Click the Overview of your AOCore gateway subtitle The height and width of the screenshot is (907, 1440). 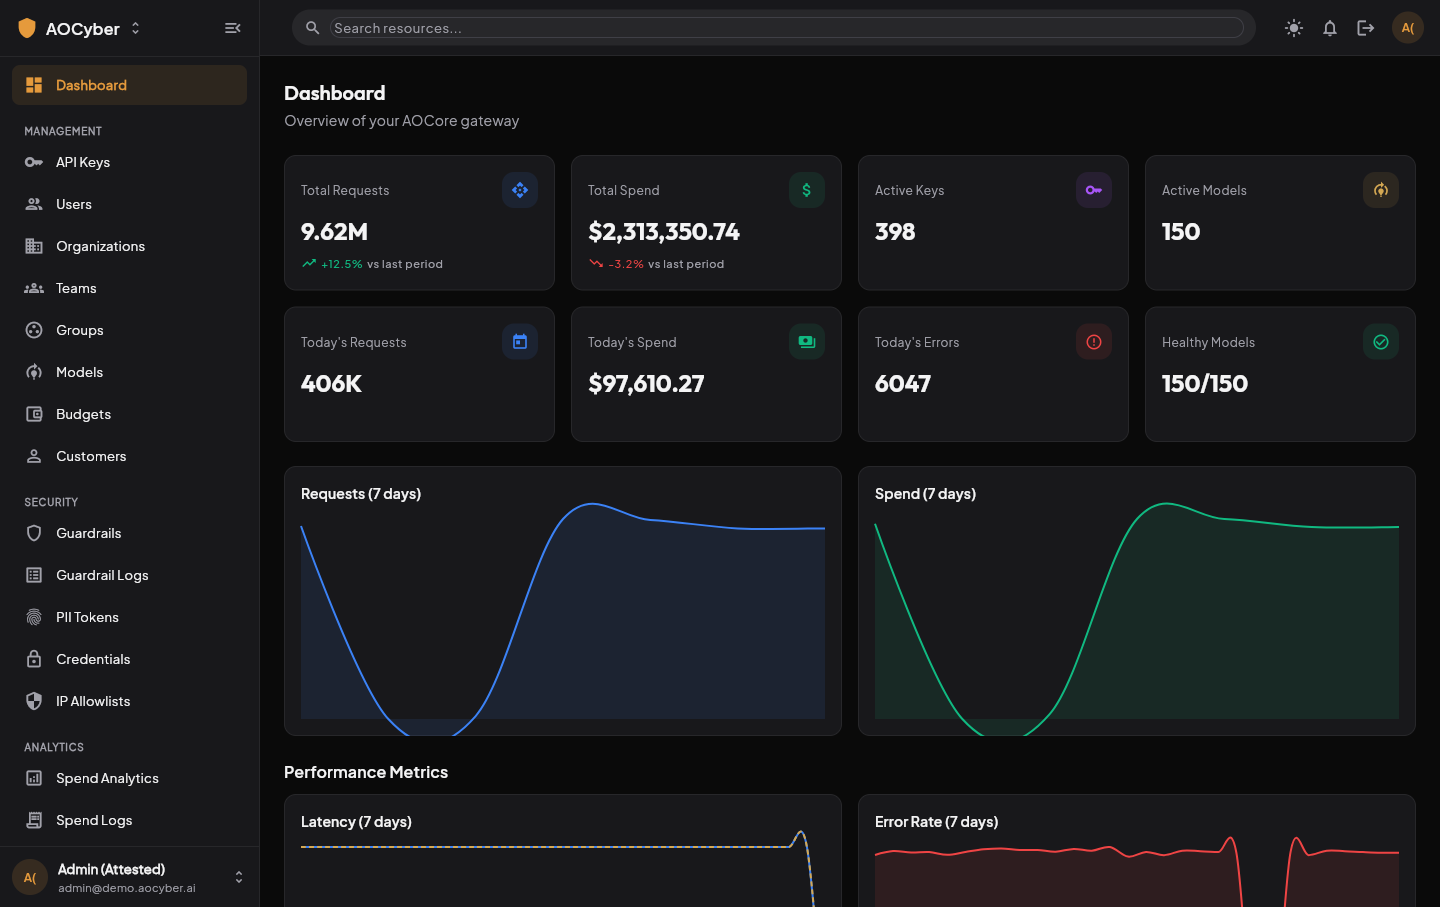[402, 121]
